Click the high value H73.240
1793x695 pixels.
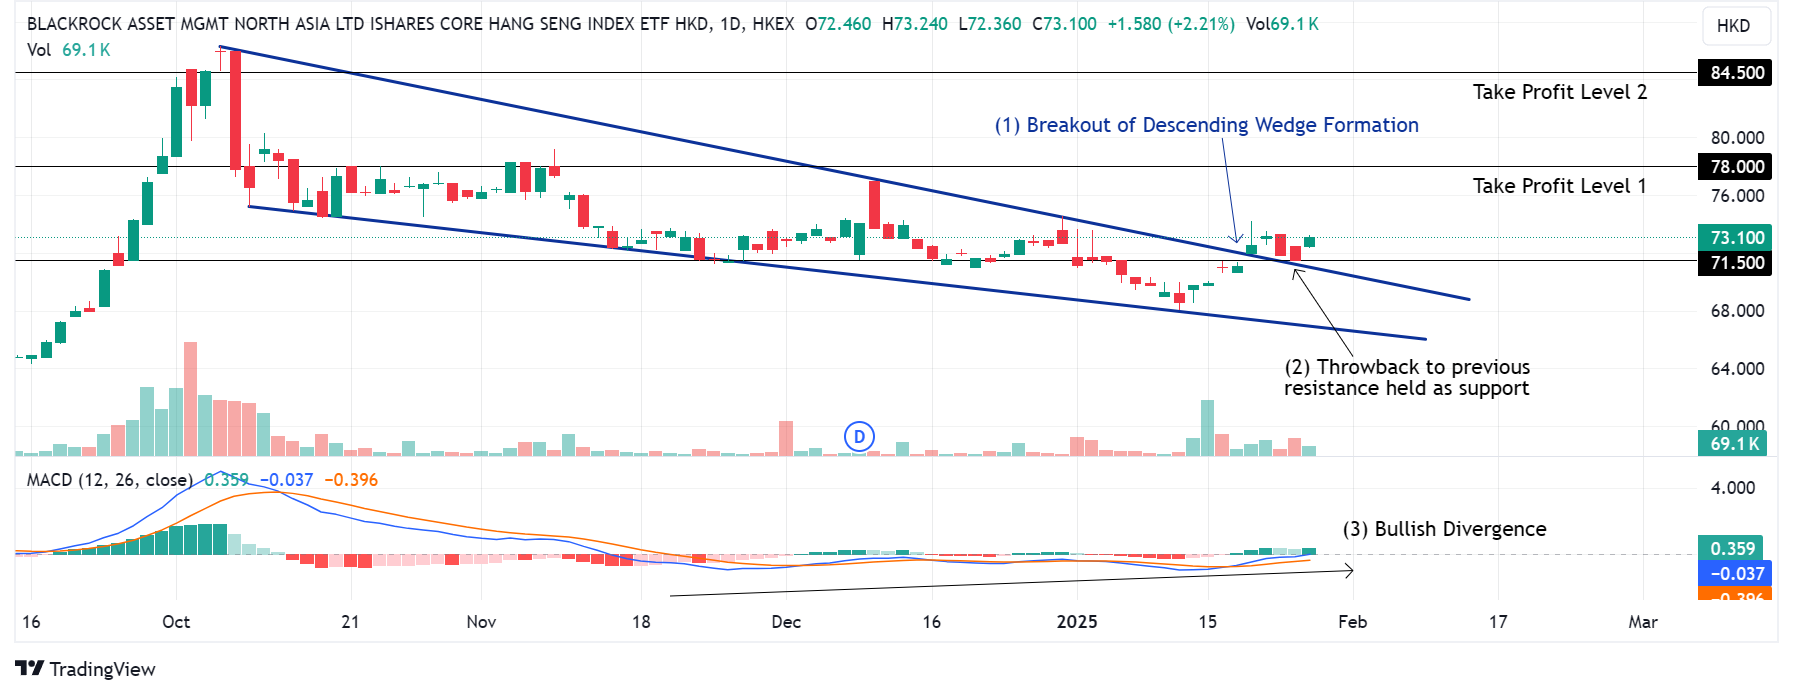pos(915,24)
